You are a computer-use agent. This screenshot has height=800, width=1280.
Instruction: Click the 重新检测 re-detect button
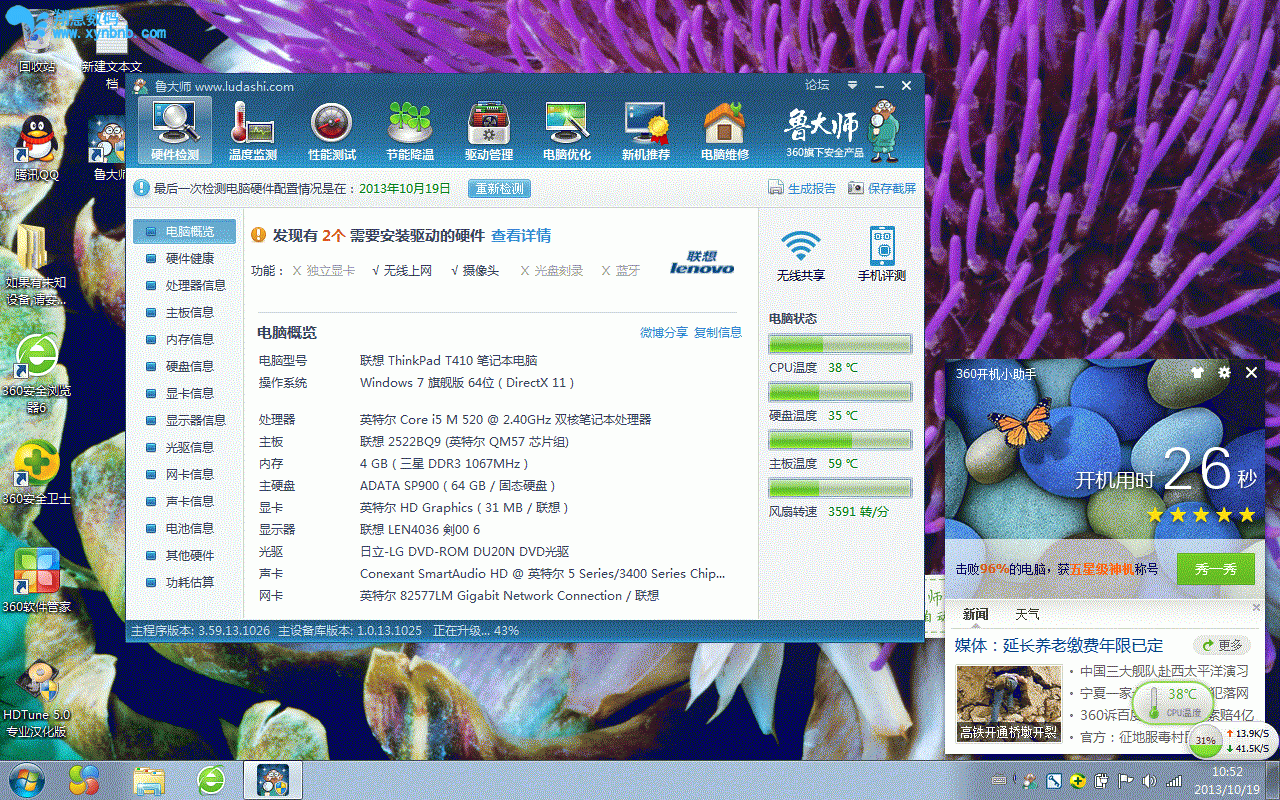click(500, 188)
